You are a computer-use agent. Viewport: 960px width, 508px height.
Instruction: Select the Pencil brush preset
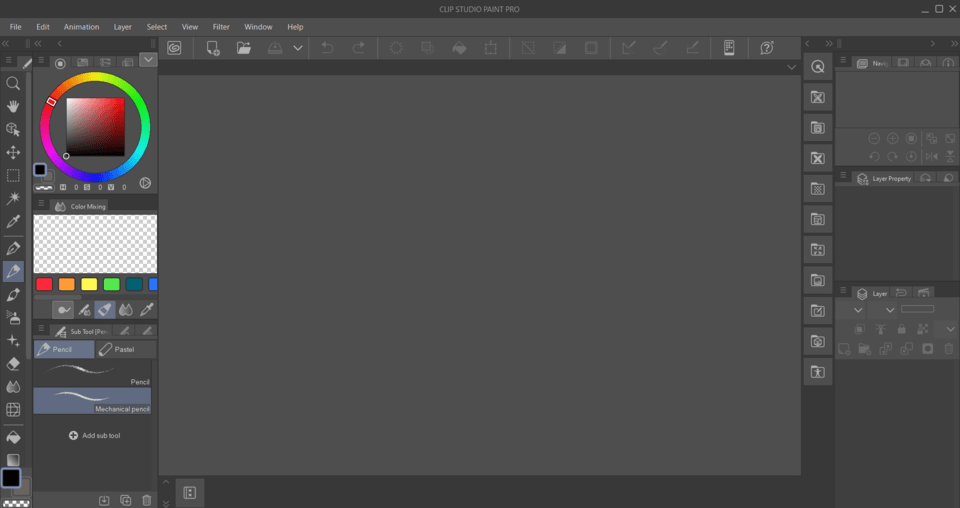(92, 374)
